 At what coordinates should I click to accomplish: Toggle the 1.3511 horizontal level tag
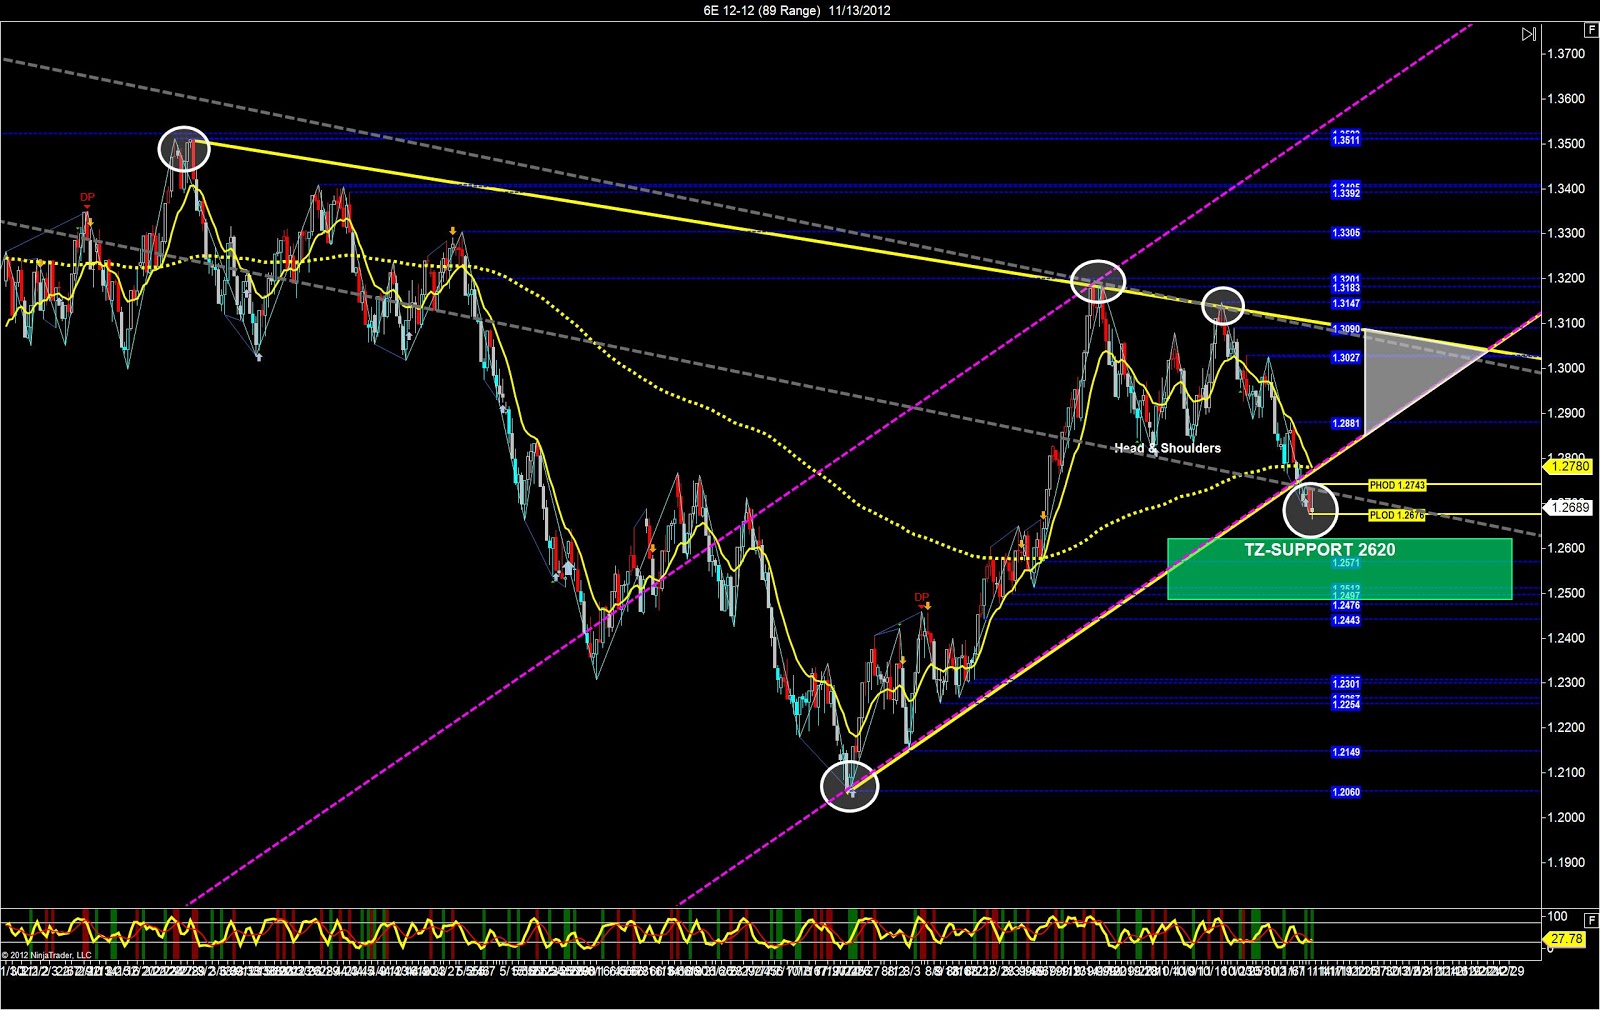pos(1345,139)
